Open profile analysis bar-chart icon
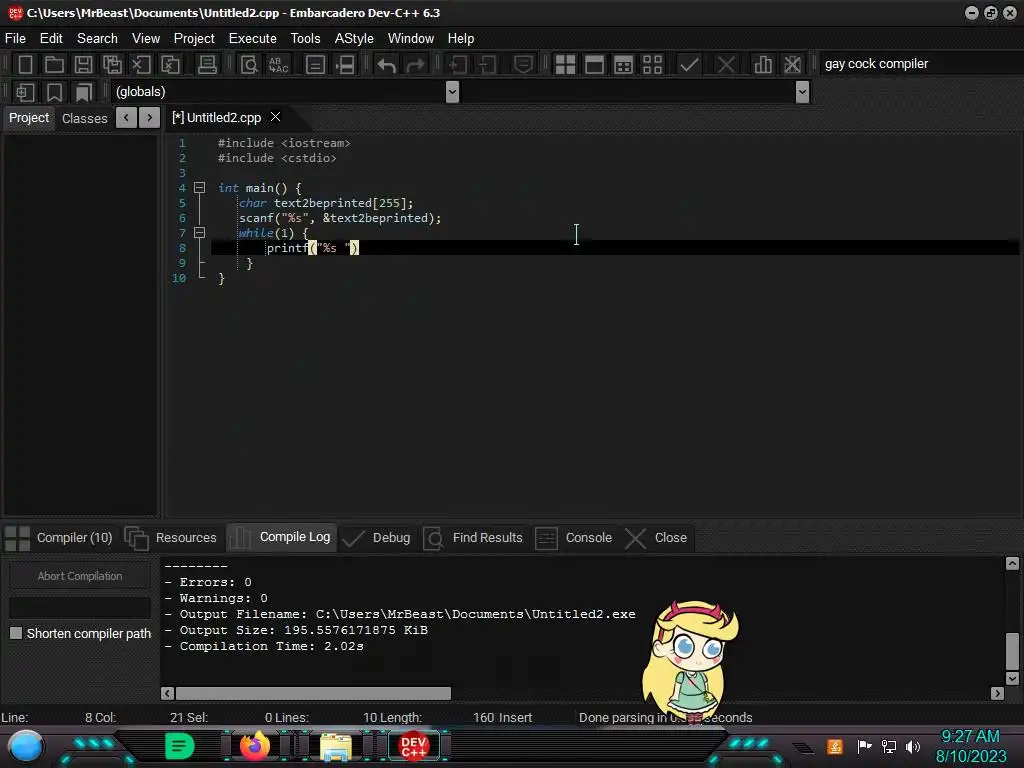This screenshot has height=768, width=1024. [x=763, y=64]
